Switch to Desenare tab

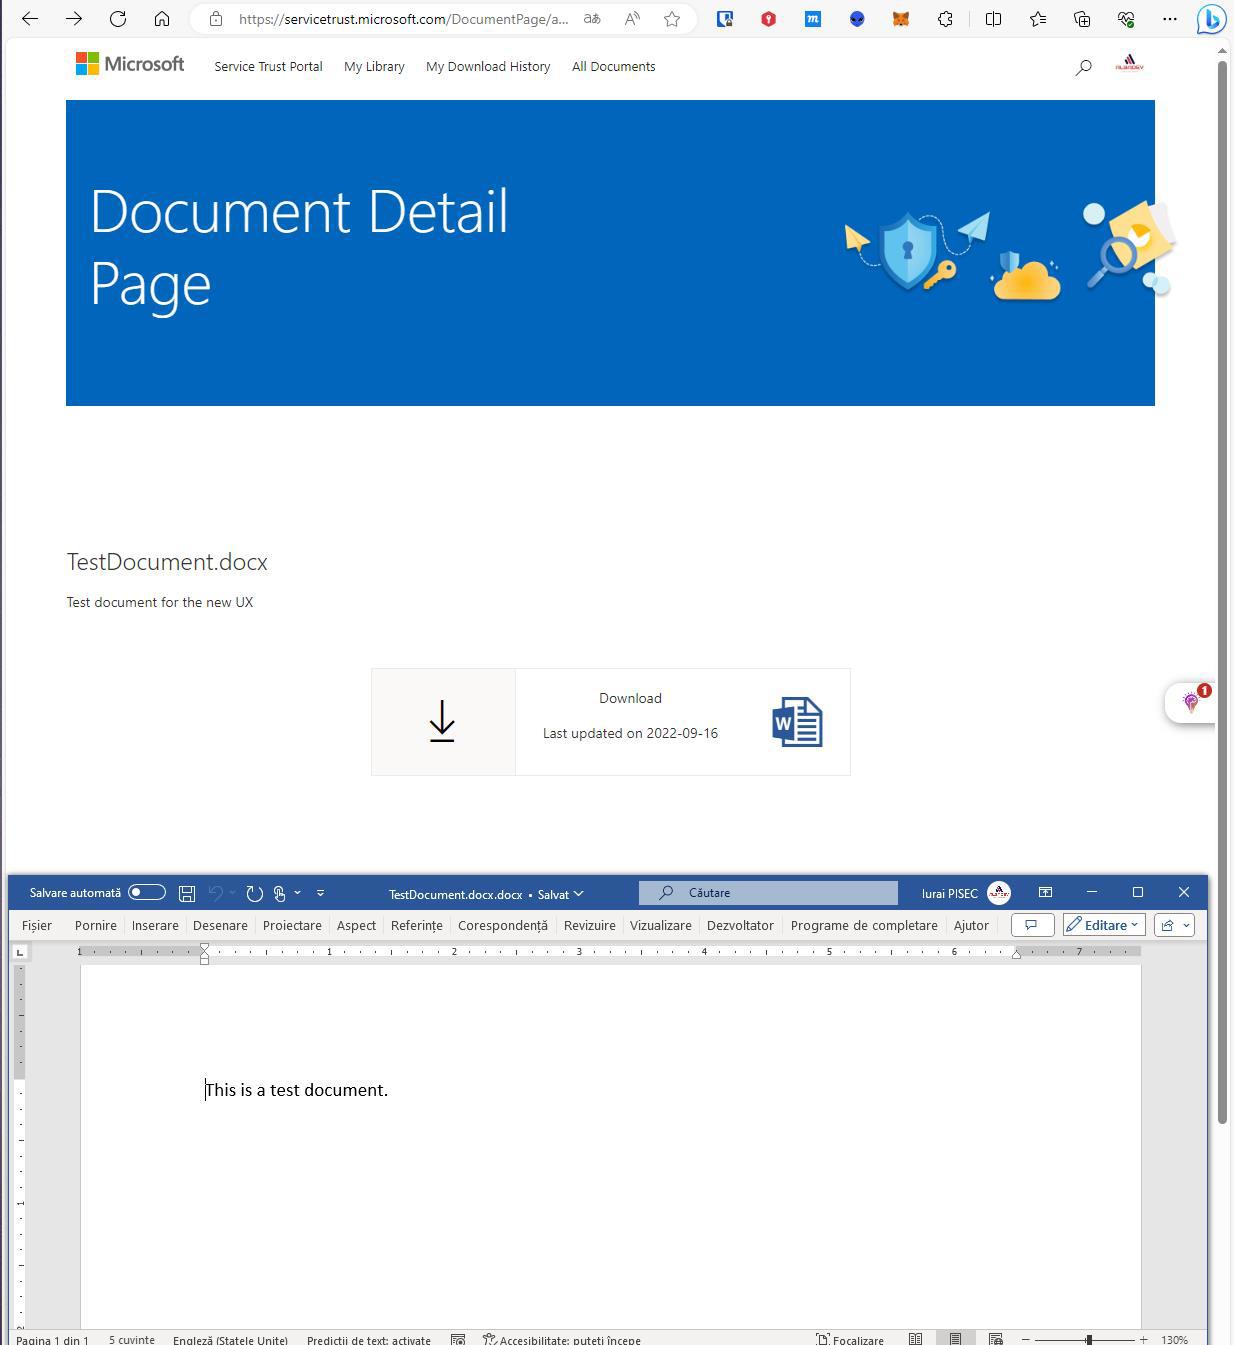click(x=220, y=925)
